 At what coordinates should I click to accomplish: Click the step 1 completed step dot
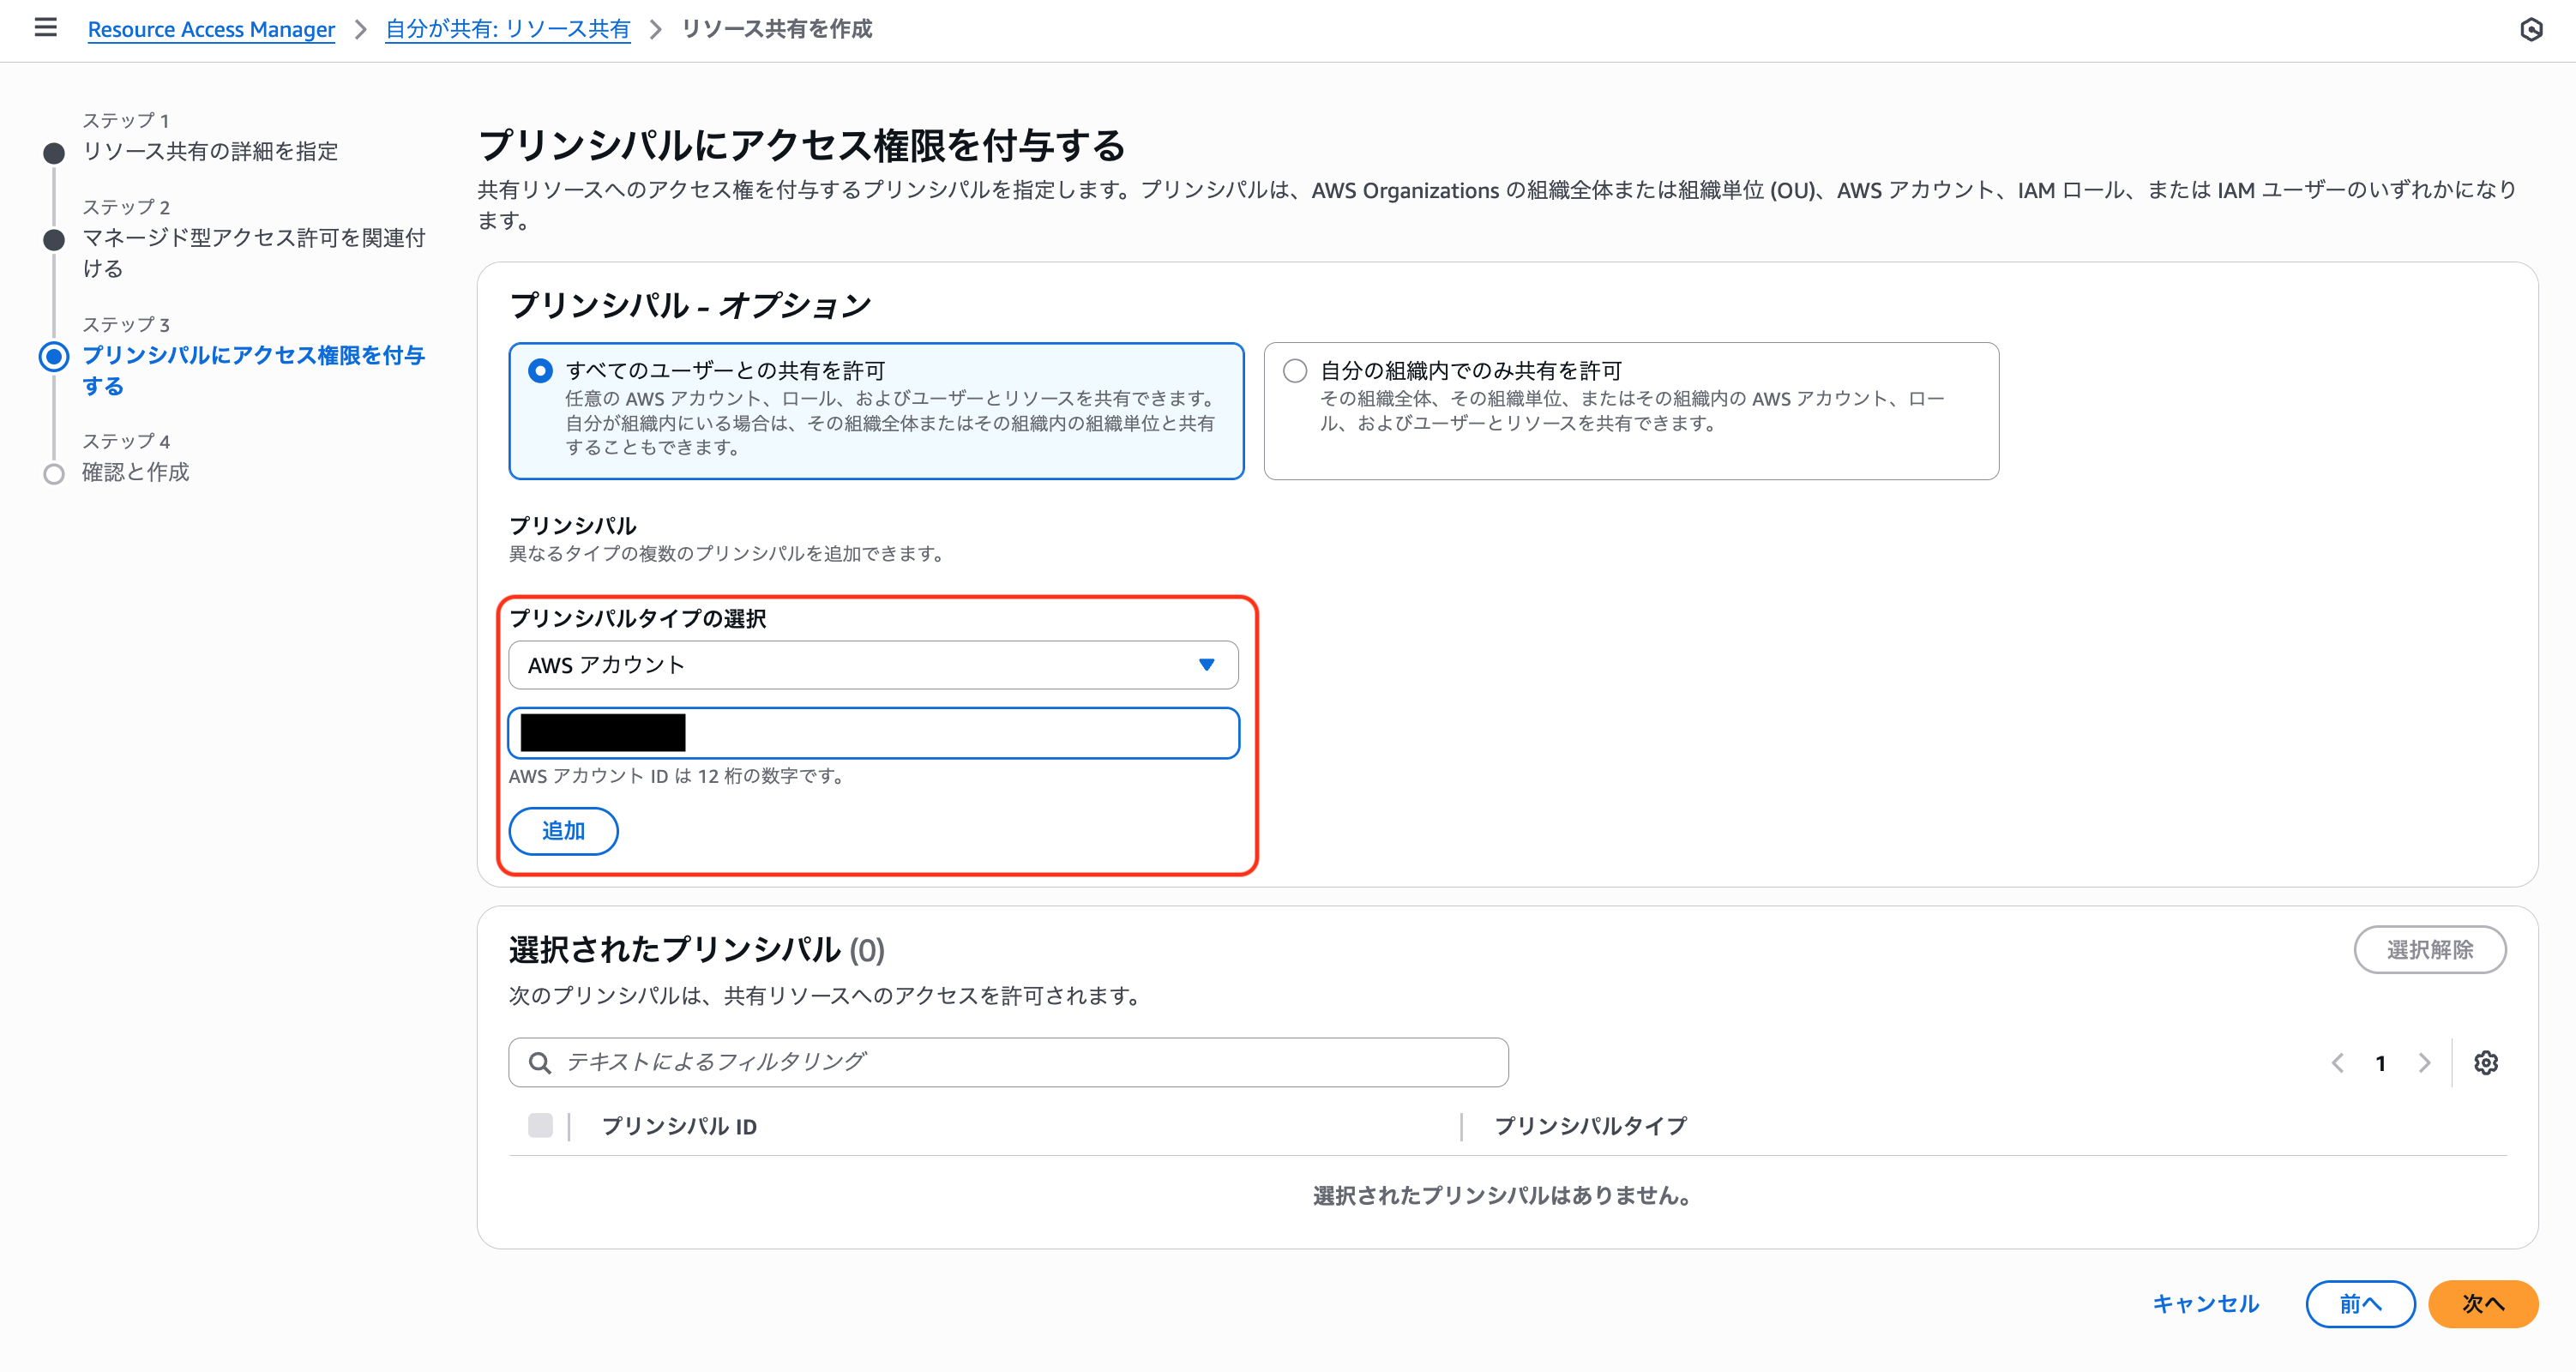pyautogui.click(x=53, y=152)
